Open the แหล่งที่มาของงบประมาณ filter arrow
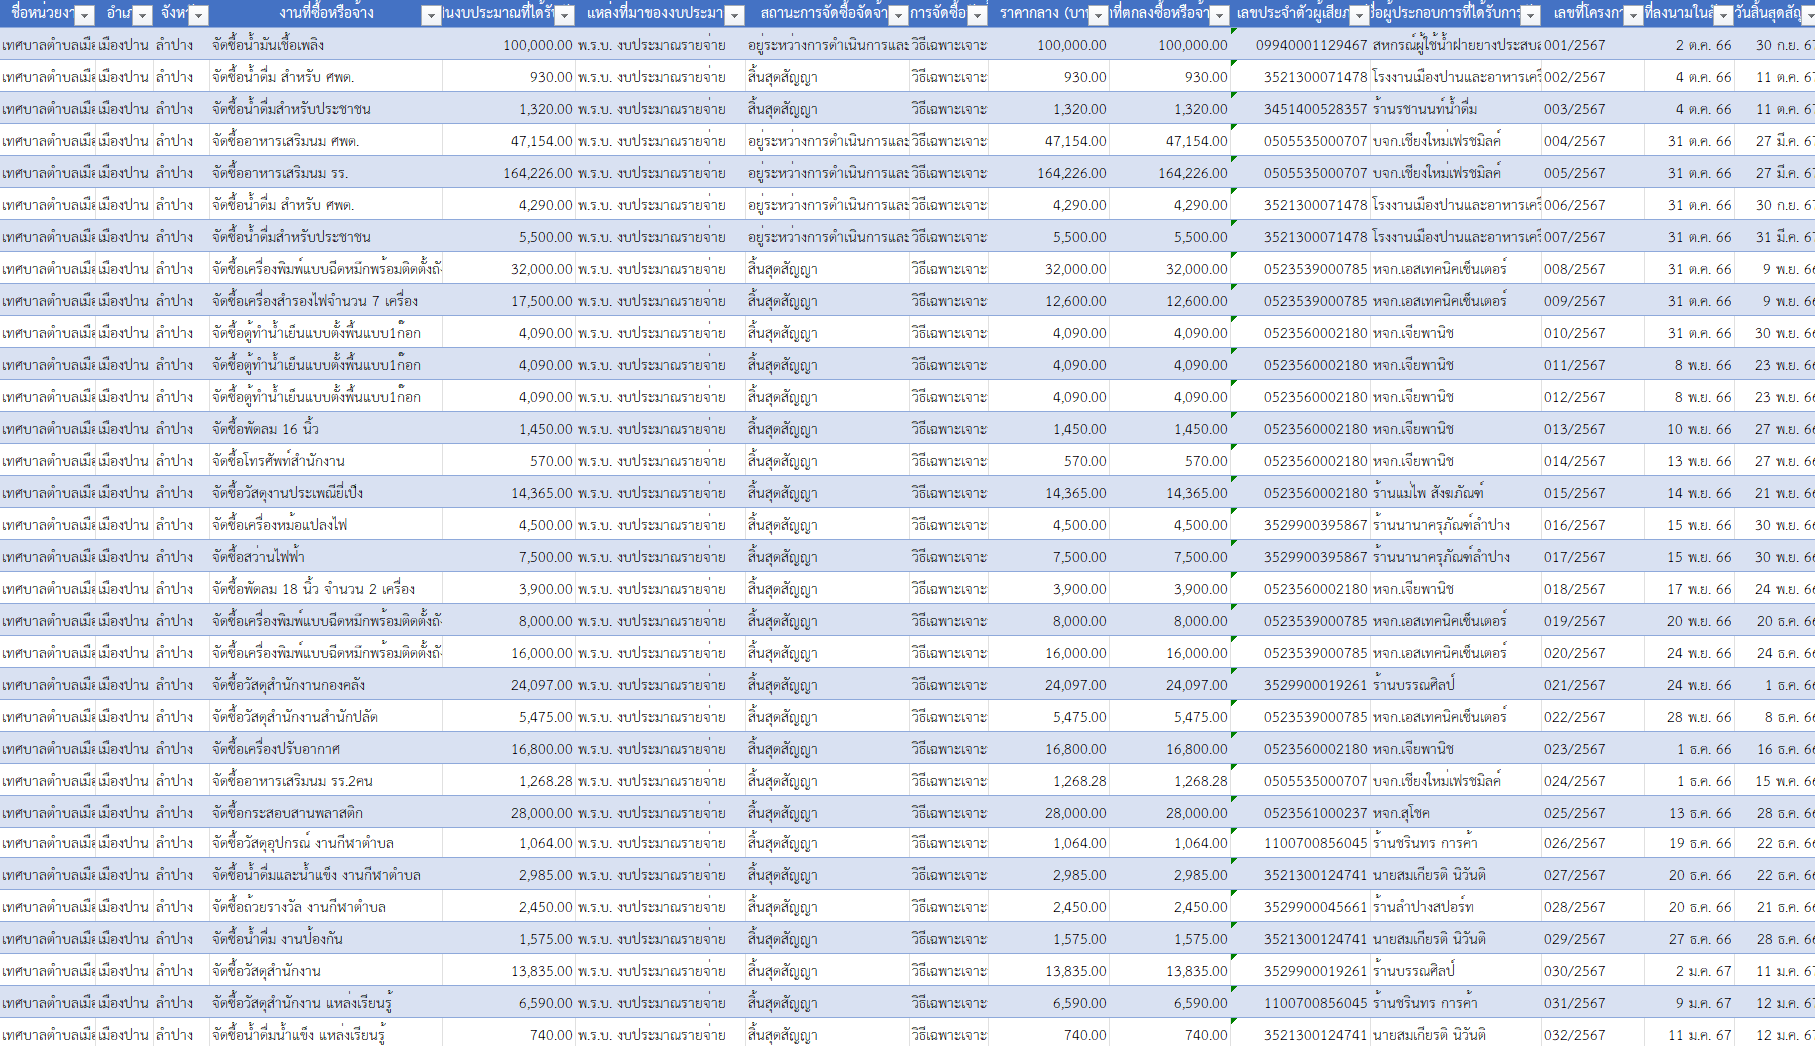Image resolution: width=1815 pixels, height=1046 pixels. (x=735, y=15)
